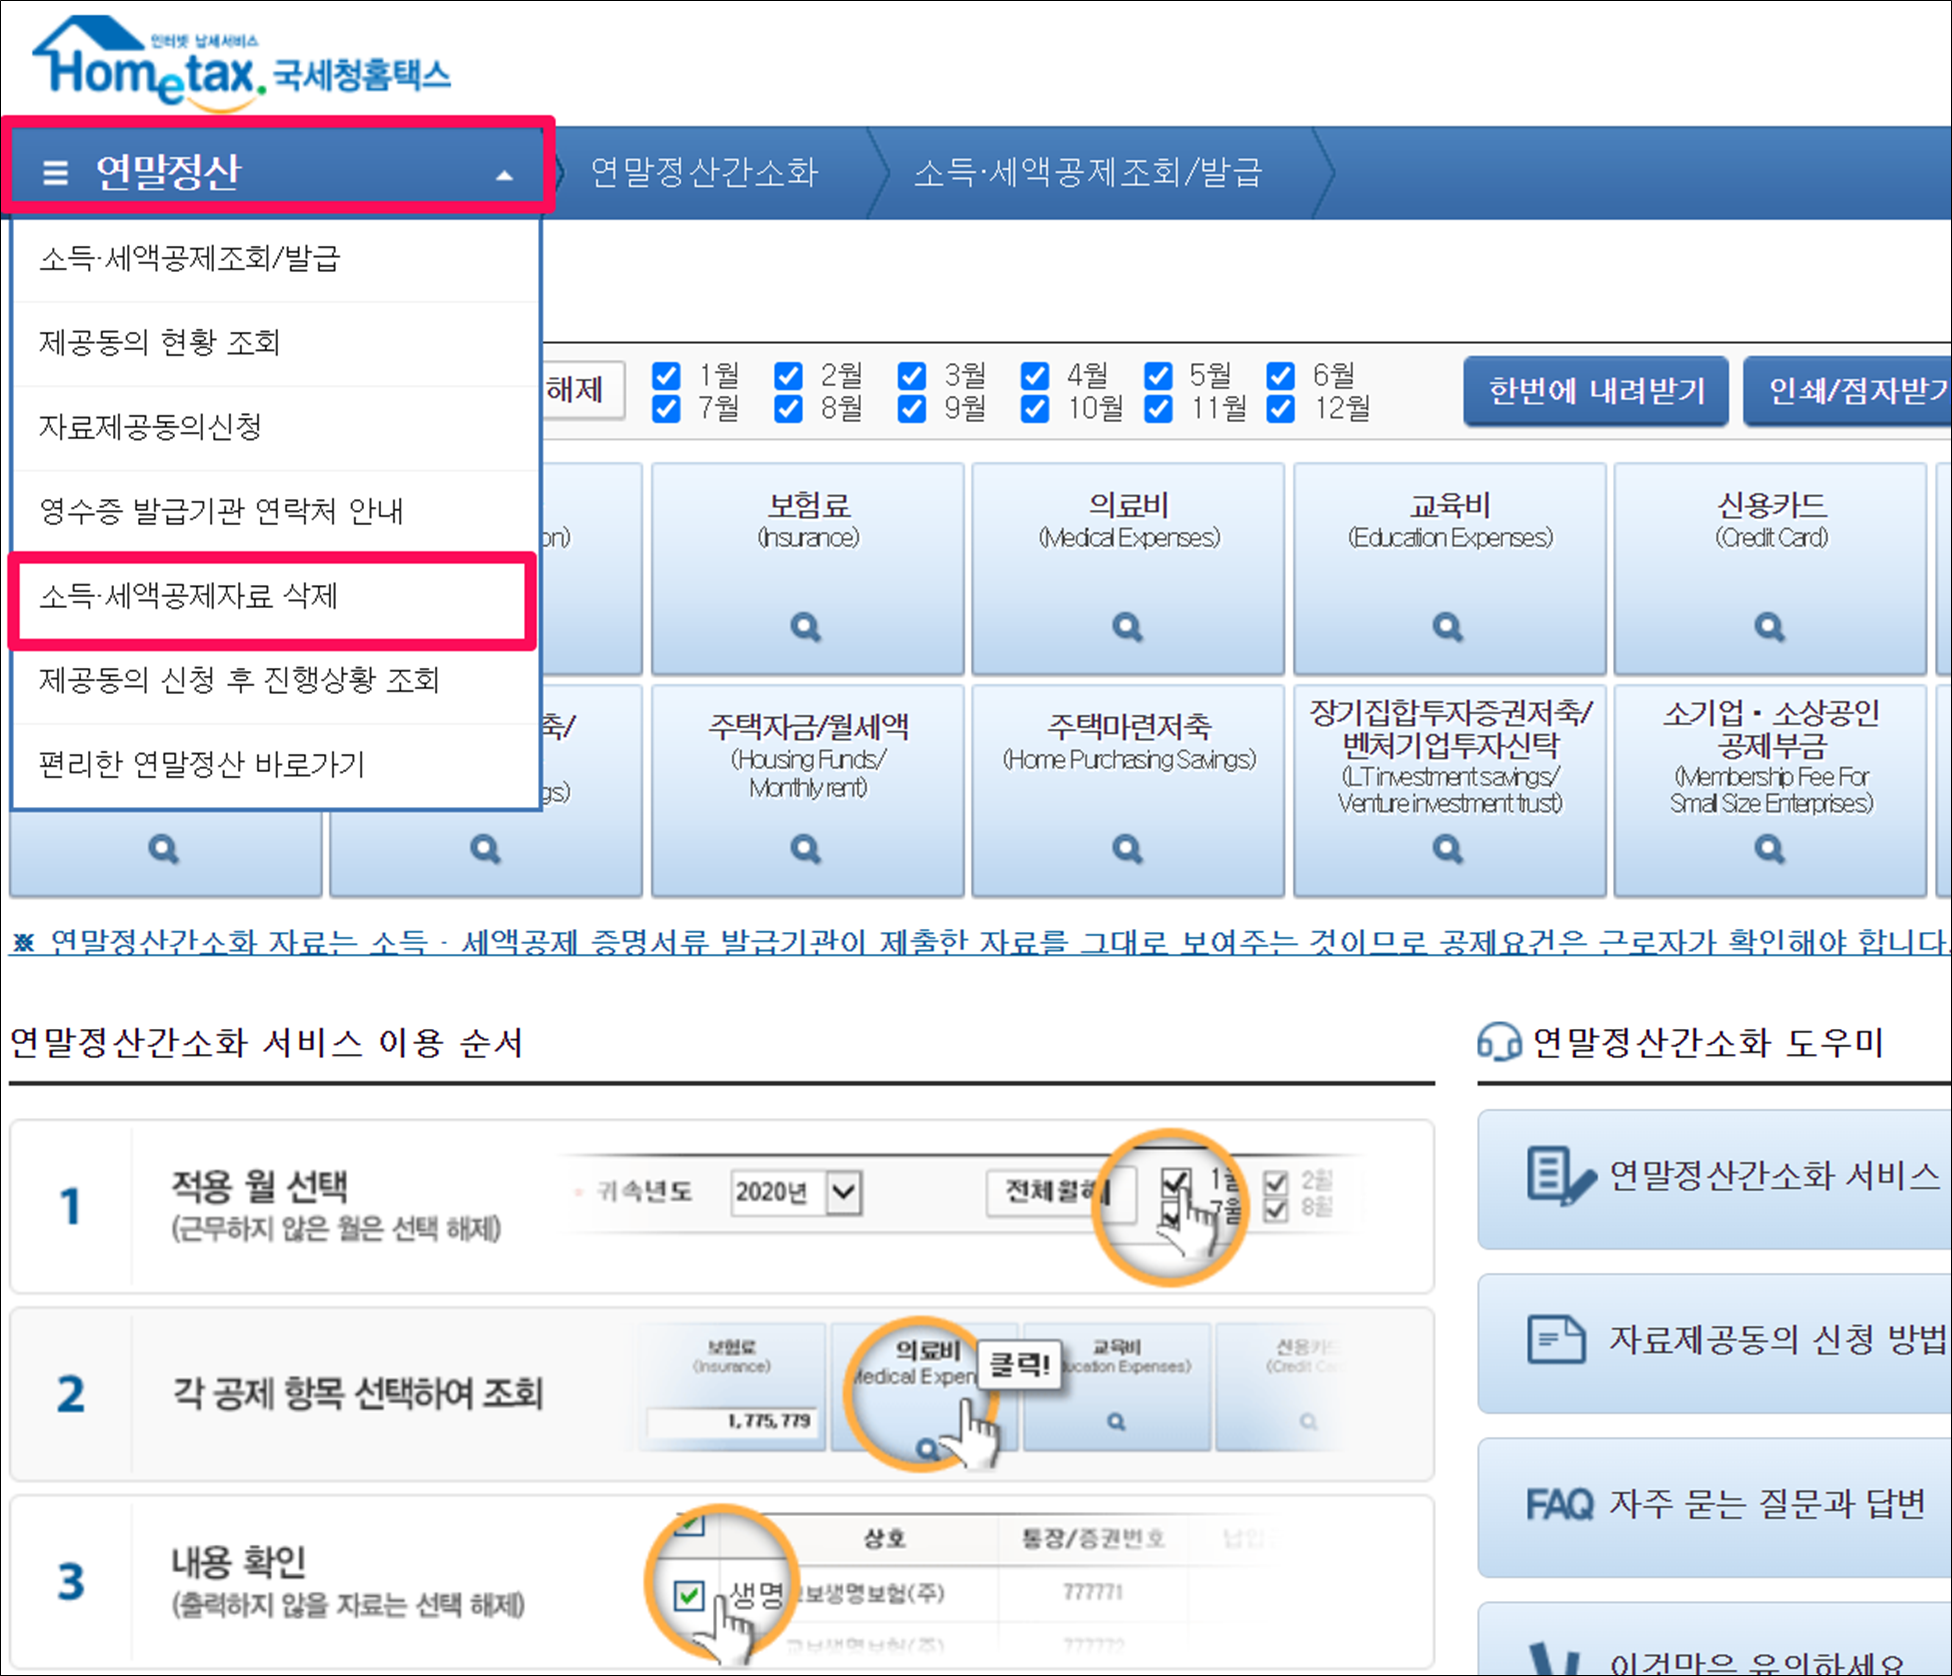The width and height of the screenshot is (1952, 1676).
Task: Open FAQ 자주 묻는 질문과 답변 panel
Action: (x=1714, y=1503)
